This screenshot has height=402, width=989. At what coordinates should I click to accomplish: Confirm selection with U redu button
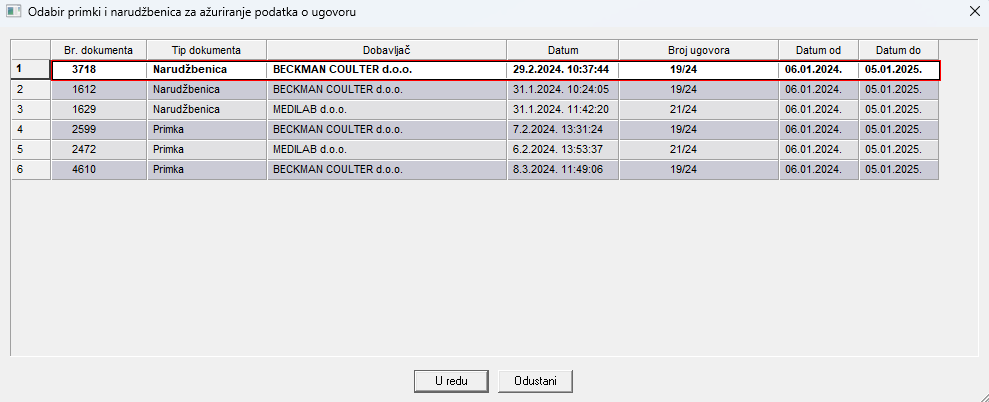[450, 381]
